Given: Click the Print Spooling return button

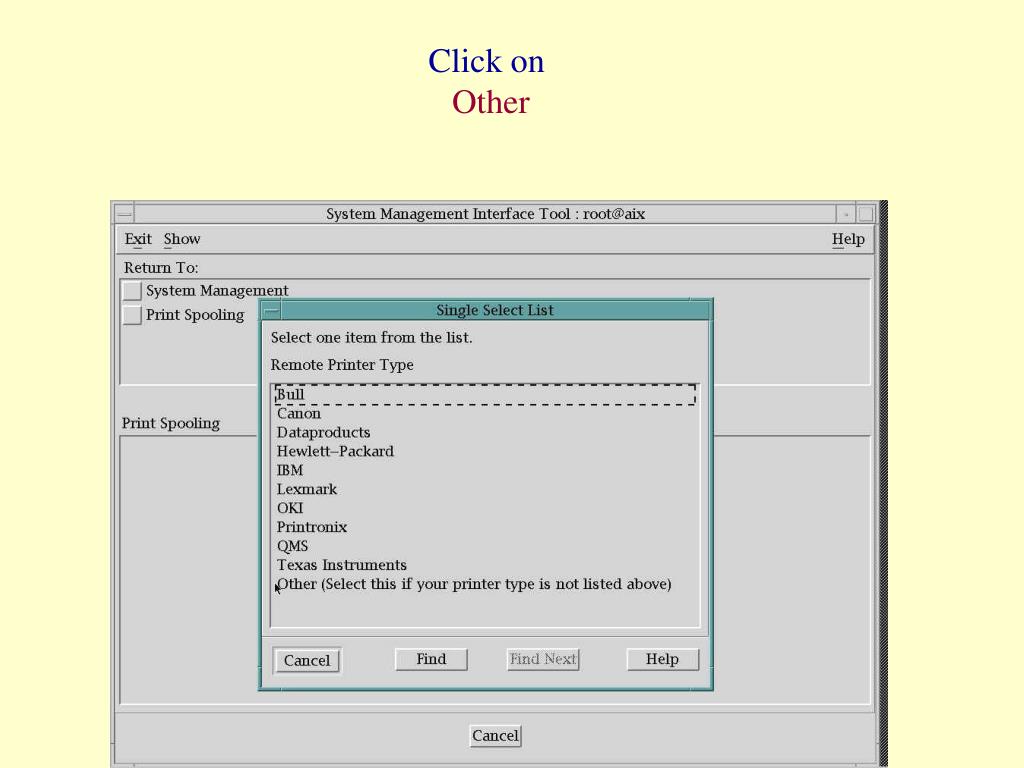Looking at the screenshot, I should click(132, 315).
